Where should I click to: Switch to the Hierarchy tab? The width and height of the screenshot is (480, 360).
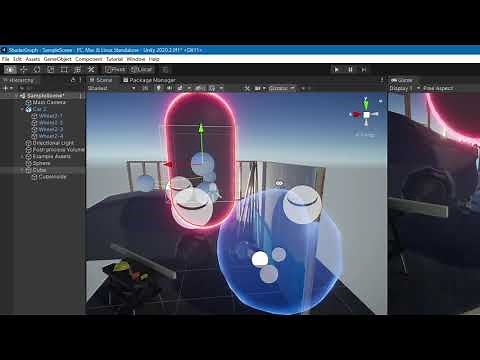coord(19,80)
